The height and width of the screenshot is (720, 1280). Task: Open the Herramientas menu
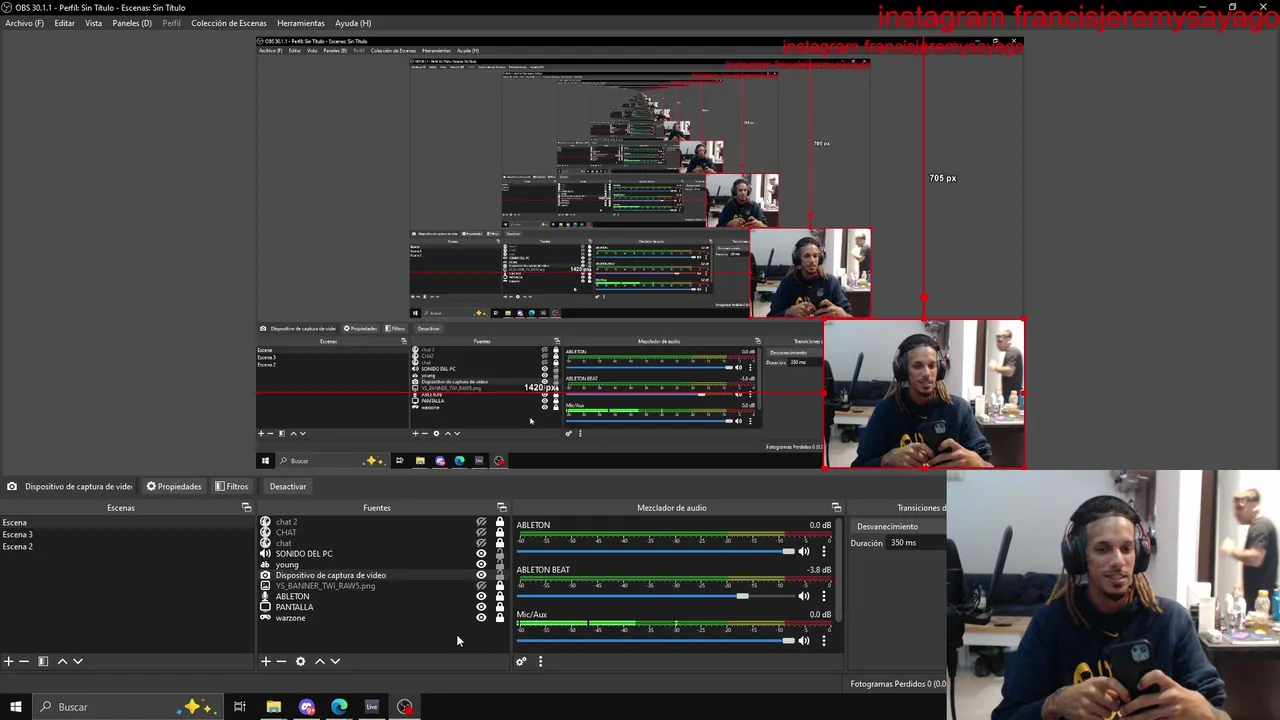(301, 23)
